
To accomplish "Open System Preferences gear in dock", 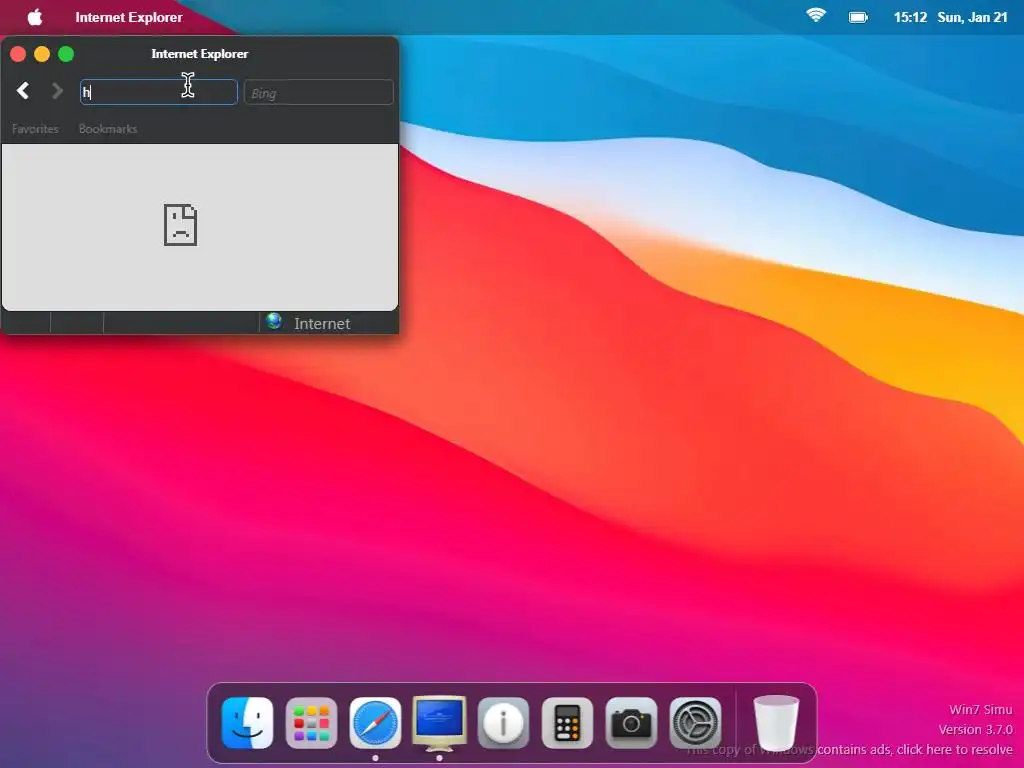I will coord(695,723).
